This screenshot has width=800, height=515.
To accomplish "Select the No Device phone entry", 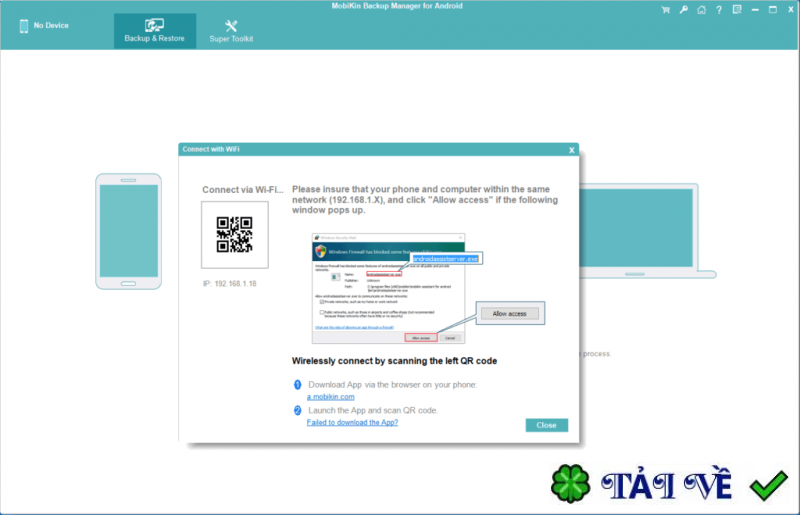I will (x=44, y=26).
